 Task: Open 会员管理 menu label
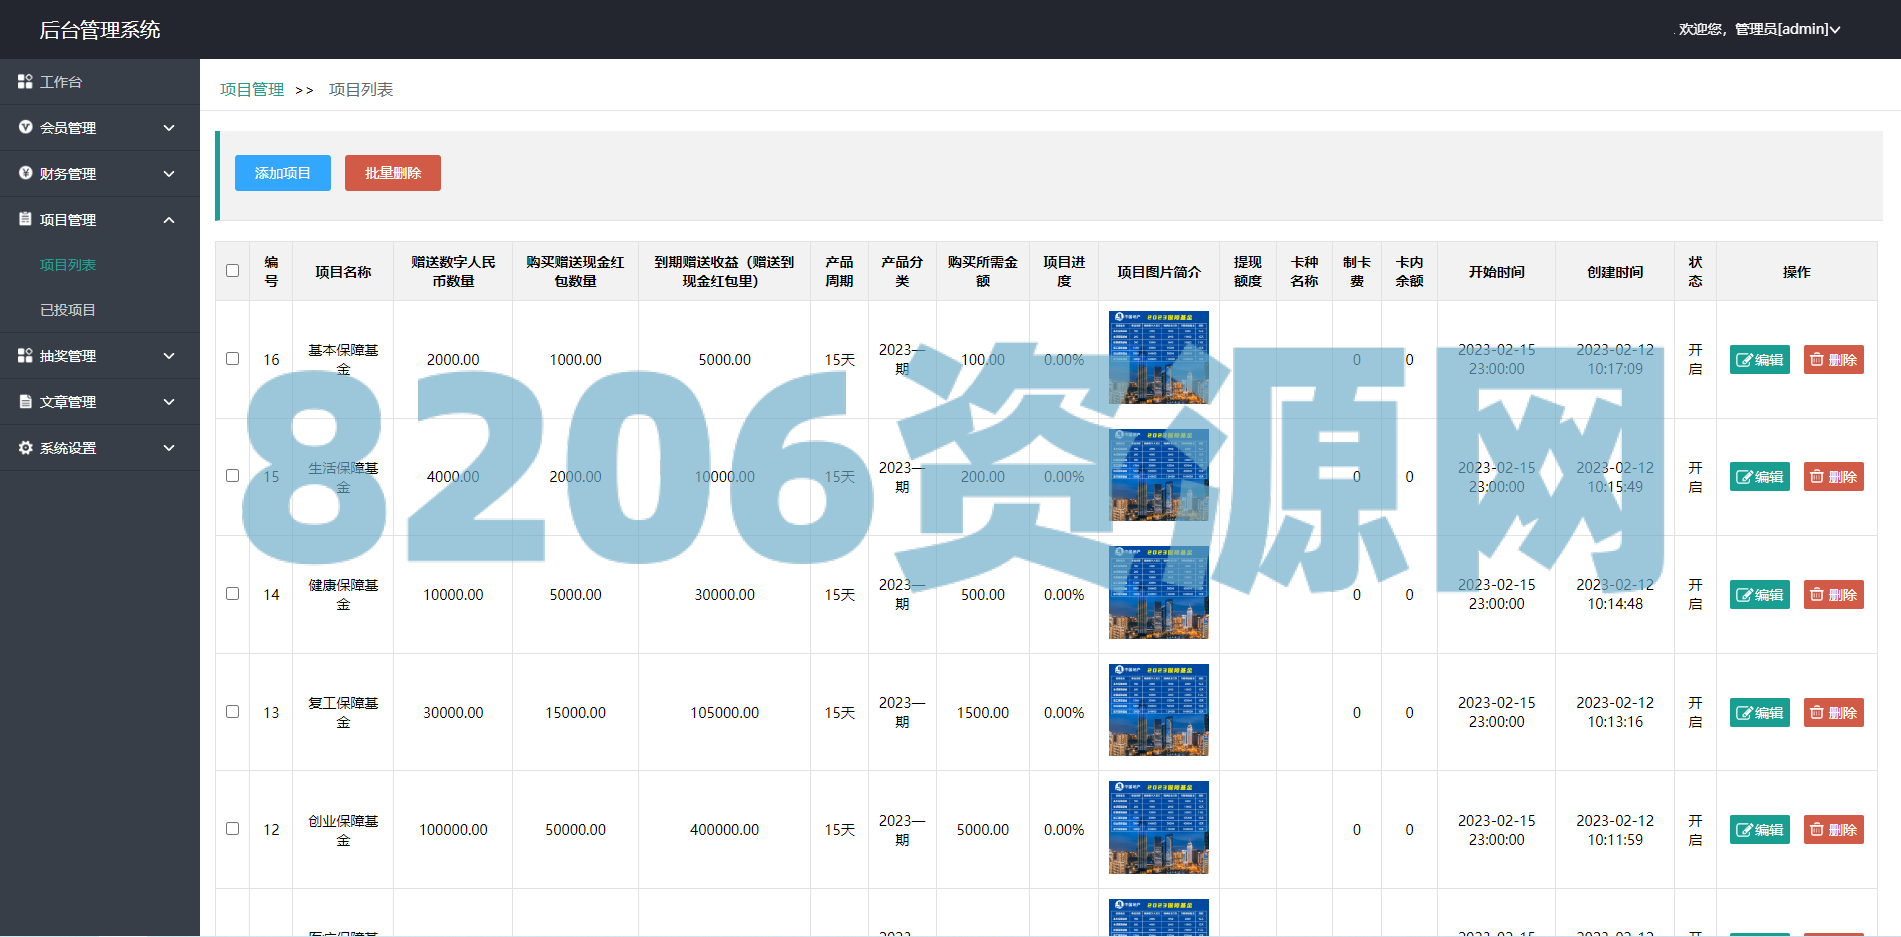pos(68,128)
